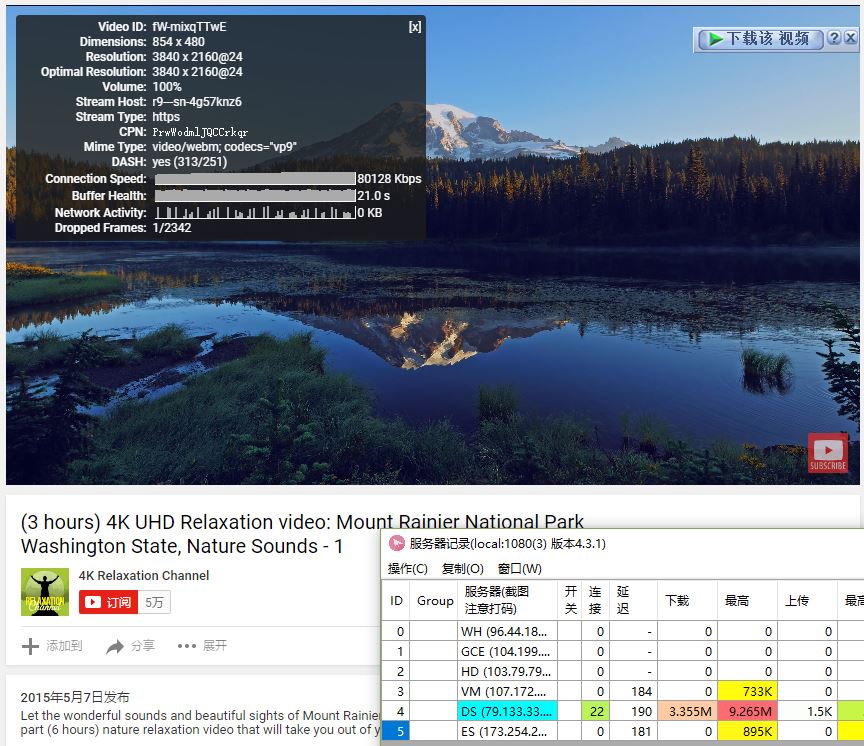This screenshot has height=746, width=864.
Task: Close the video stats overlay
Action: point(414,27)
